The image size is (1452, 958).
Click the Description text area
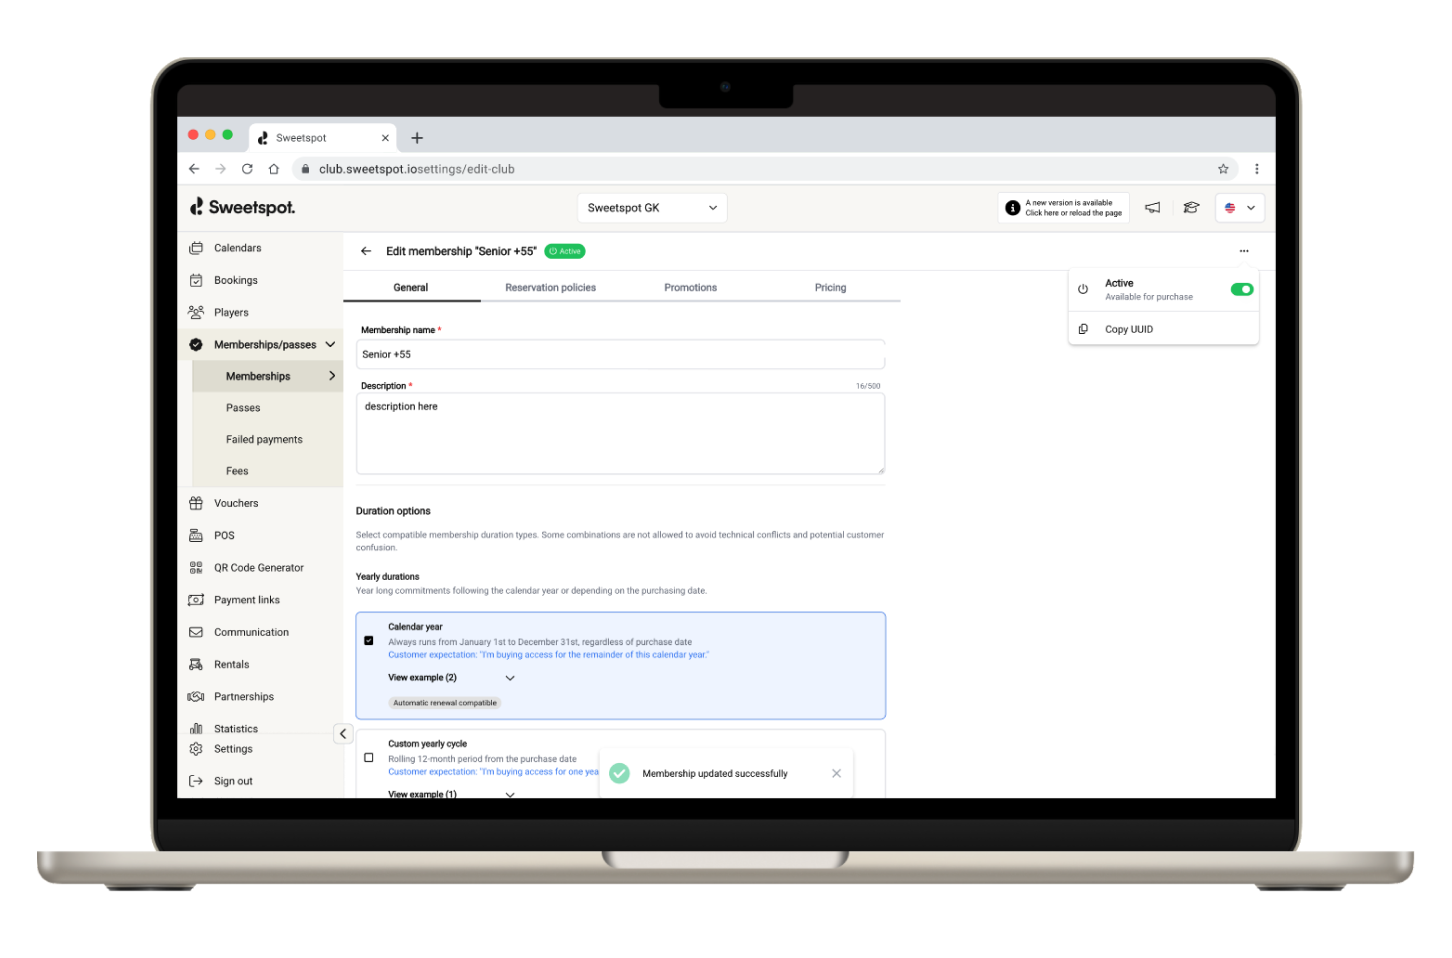[x=620, y=433]
